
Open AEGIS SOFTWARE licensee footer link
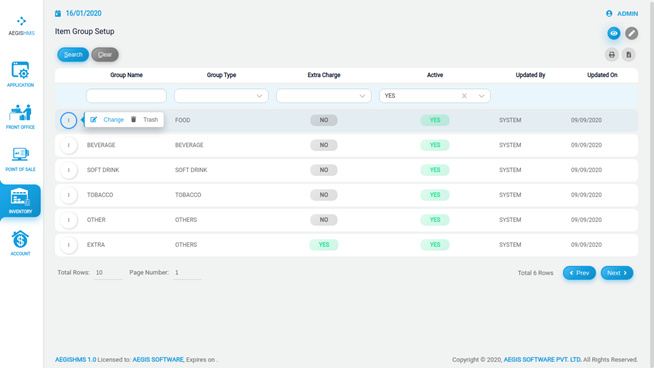(x=158, y=360)
